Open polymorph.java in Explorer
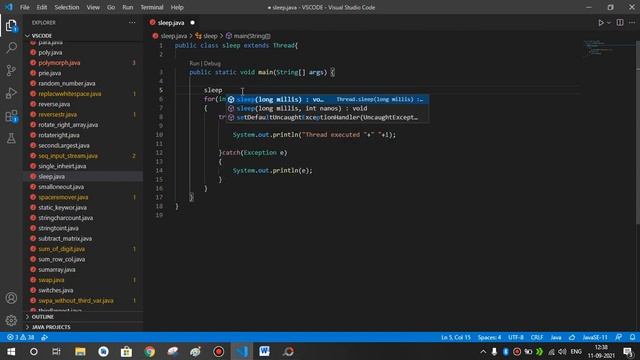Viewport: 640px width, 360px height. [59, 63]
